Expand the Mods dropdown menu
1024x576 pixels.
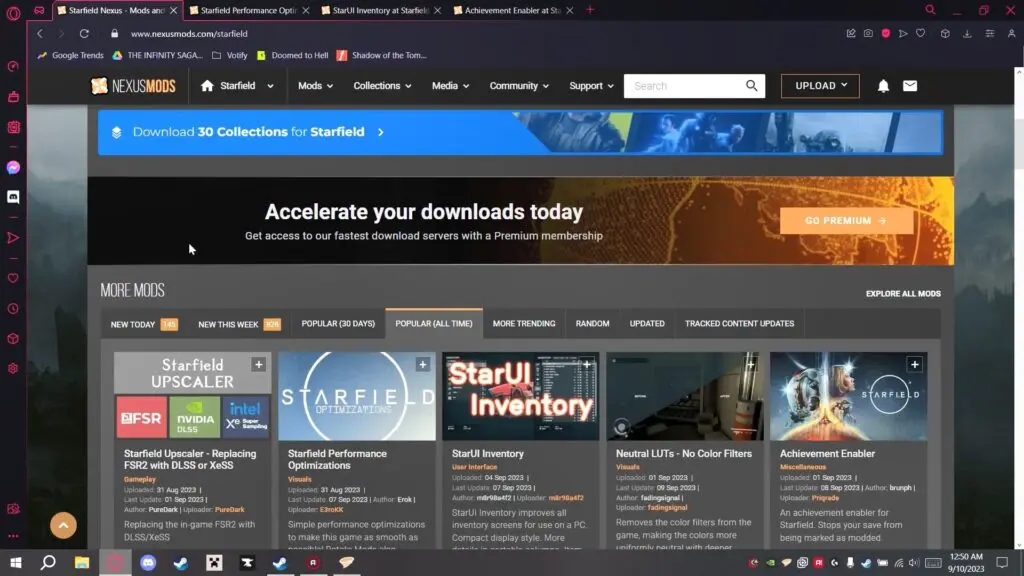[x=315, y=86]
